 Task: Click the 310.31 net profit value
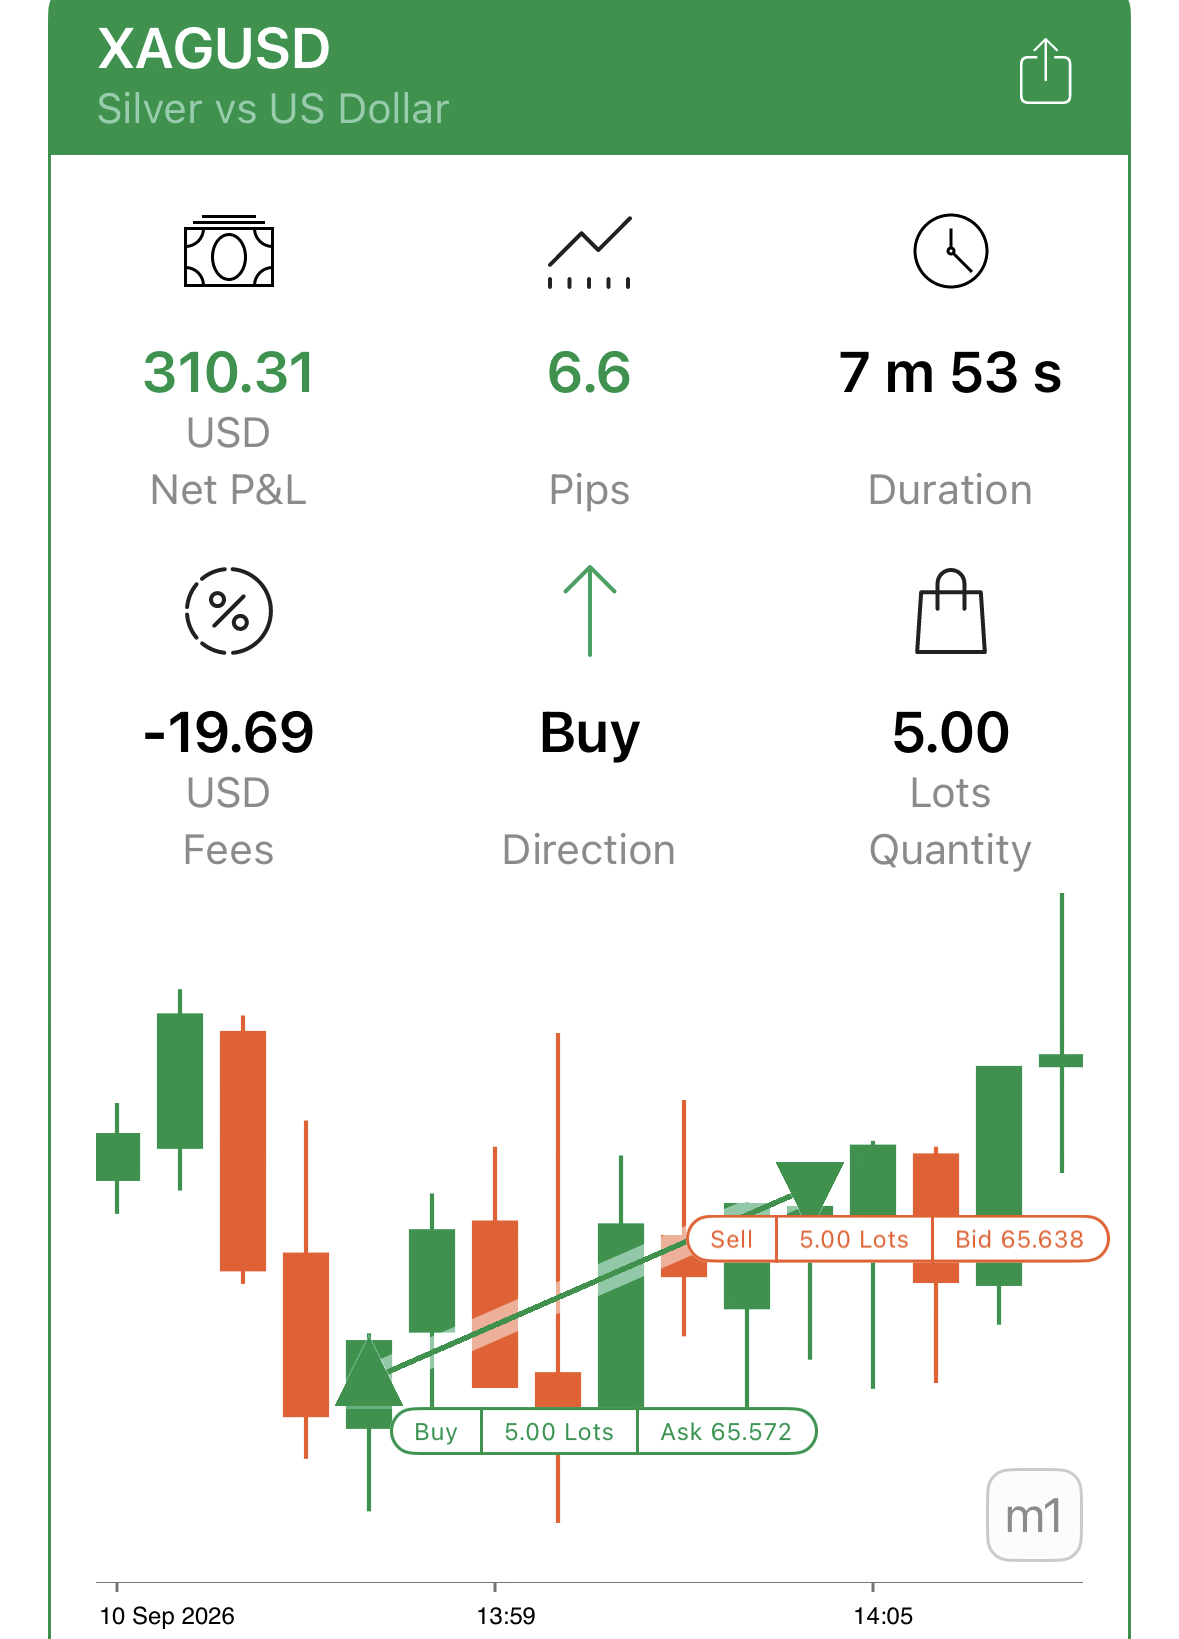click(229, 372)
